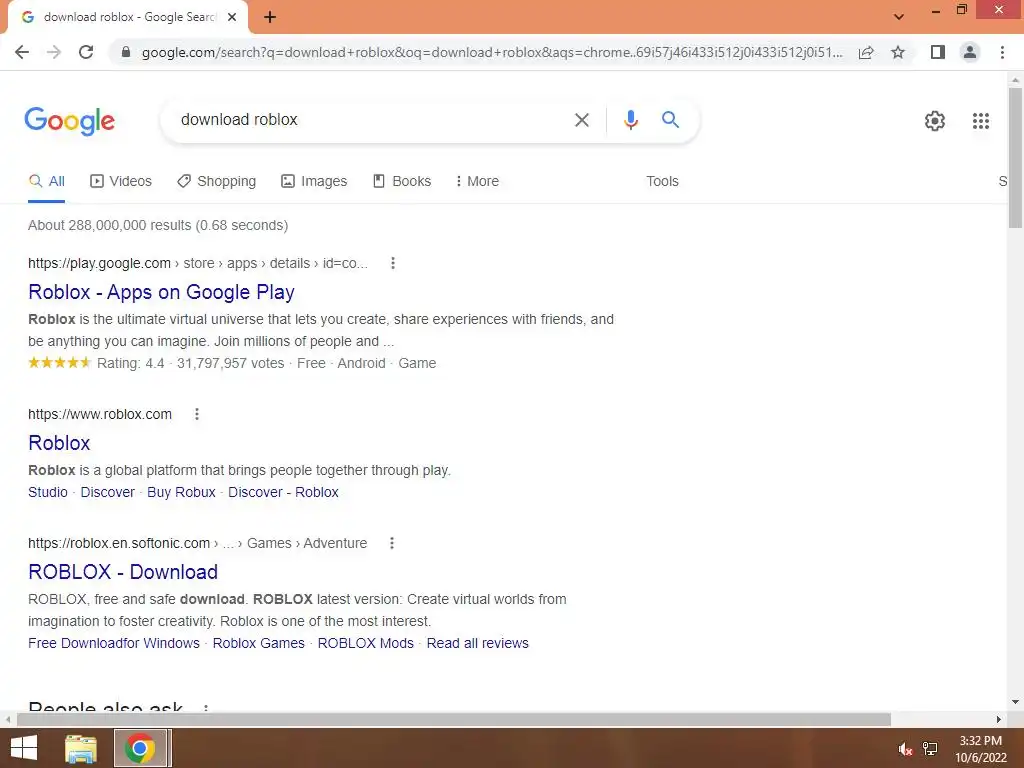Open File Explorer from the taskbar
This screenshot has width=1024, height=768.
(x=81, y=748)
